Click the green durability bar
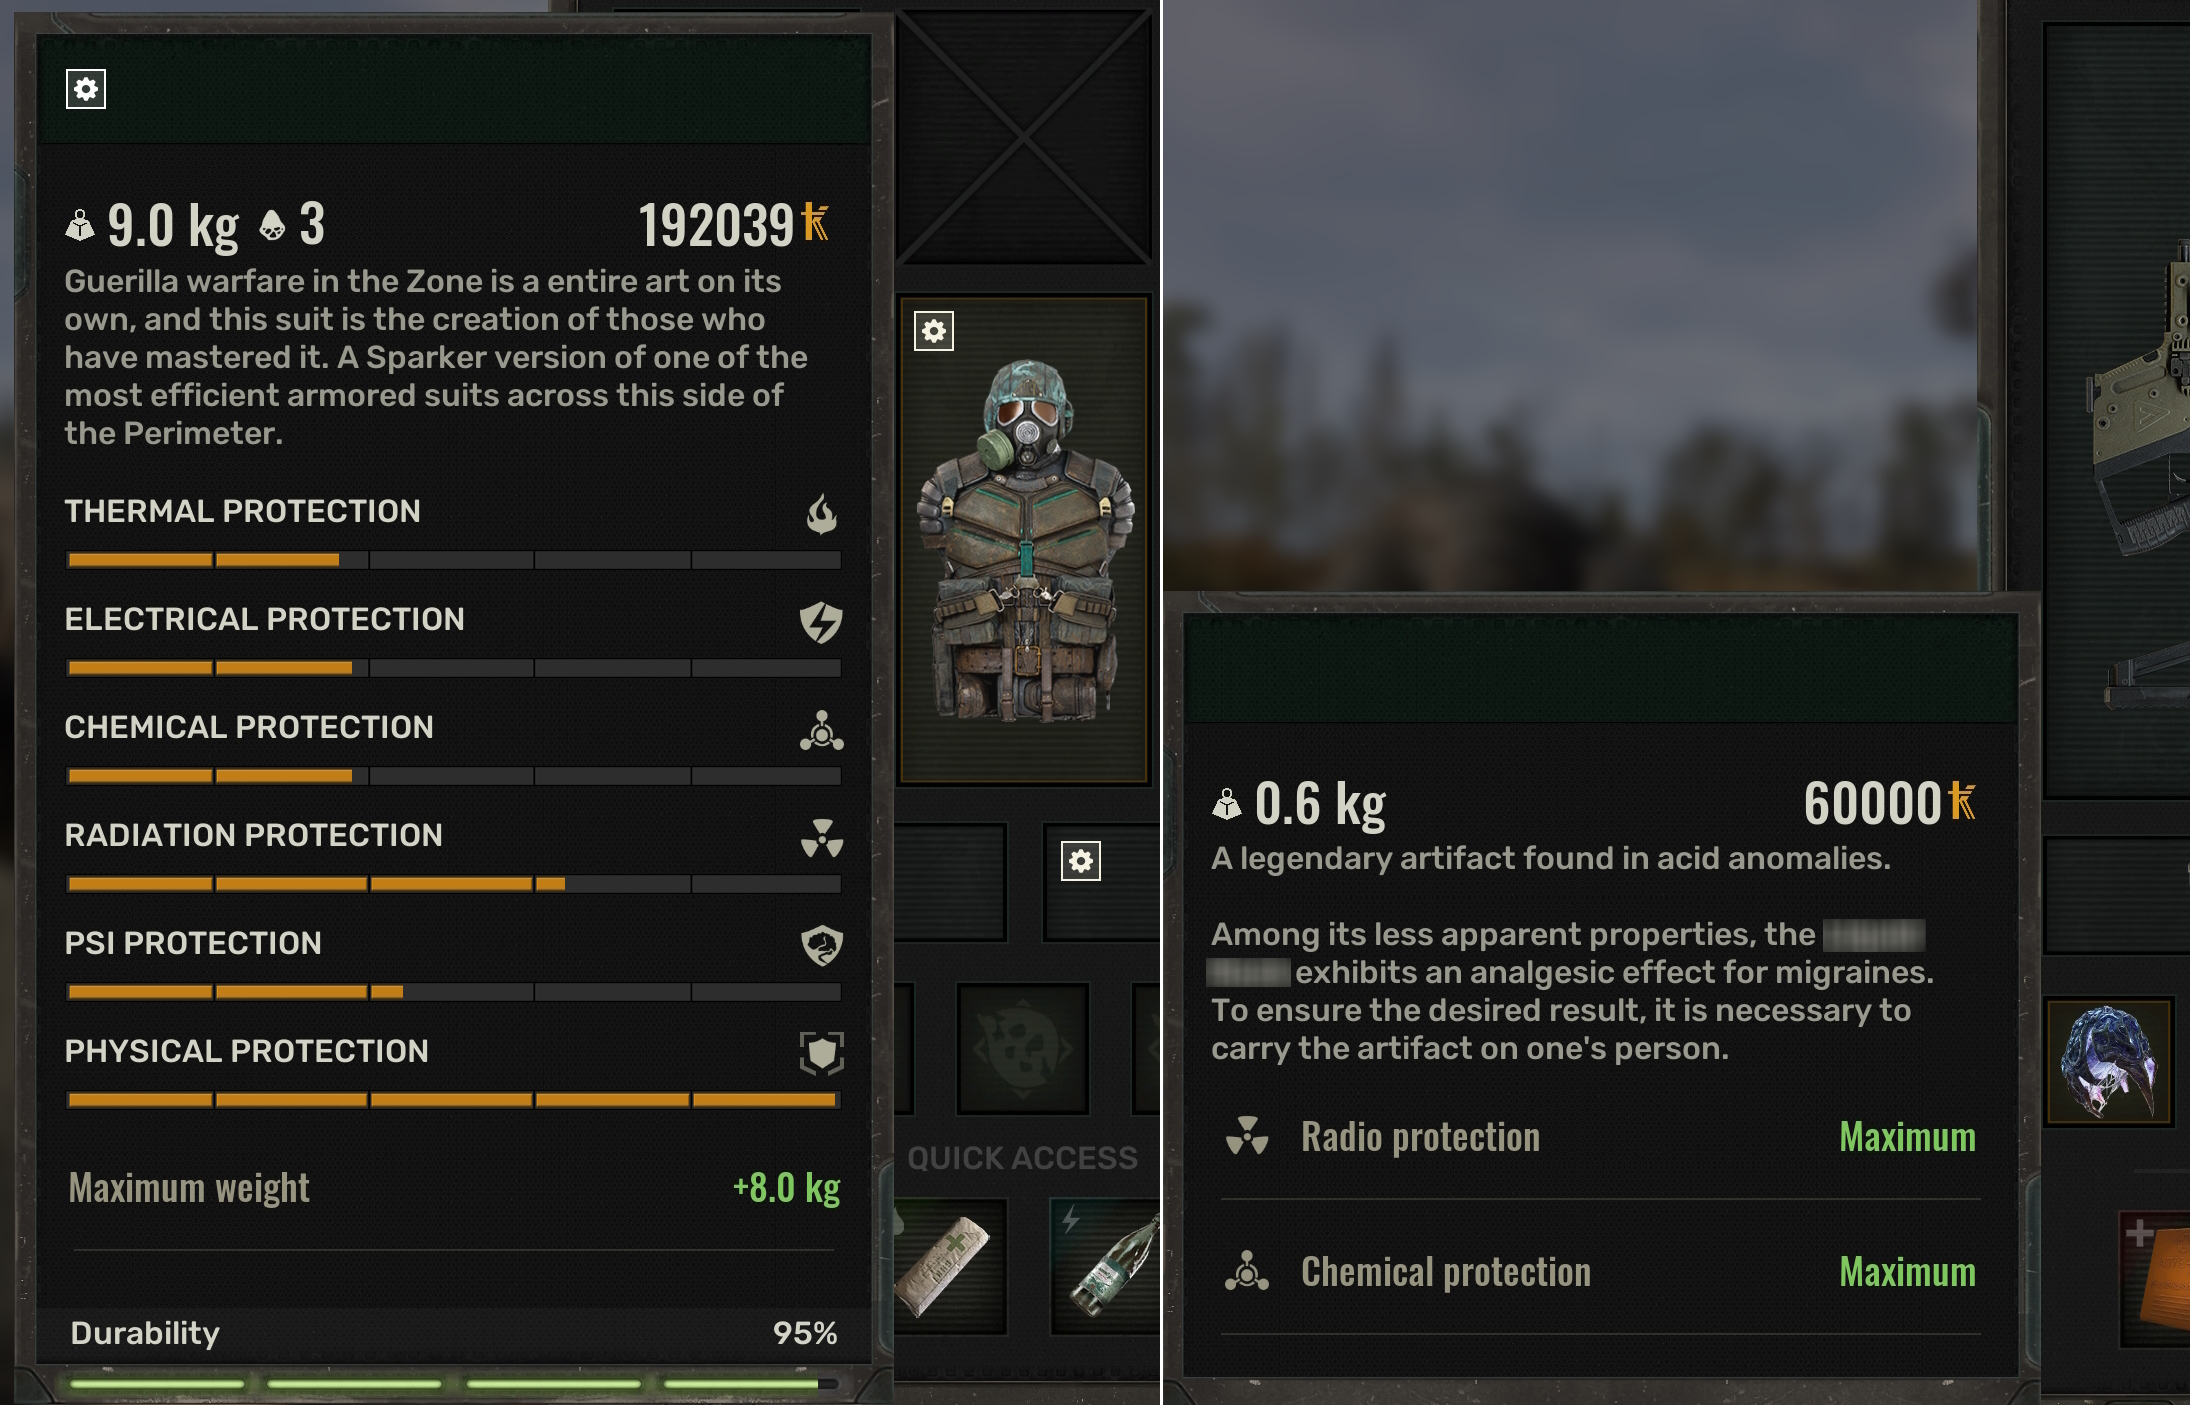This screenshot has height=1405, width=2190. point(453,1384)
